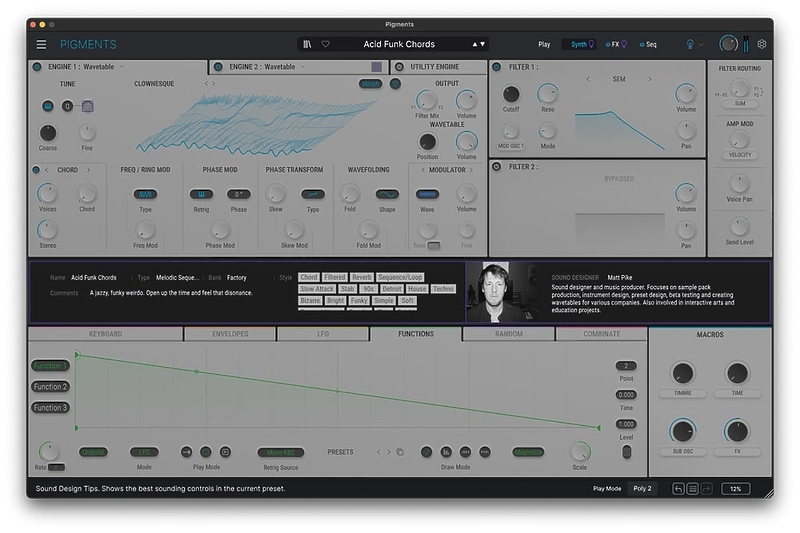The height and width of the screenshot is (533, 800).
Task: Switch to next filter type after SEM
Action: click(x=649, y=79)
